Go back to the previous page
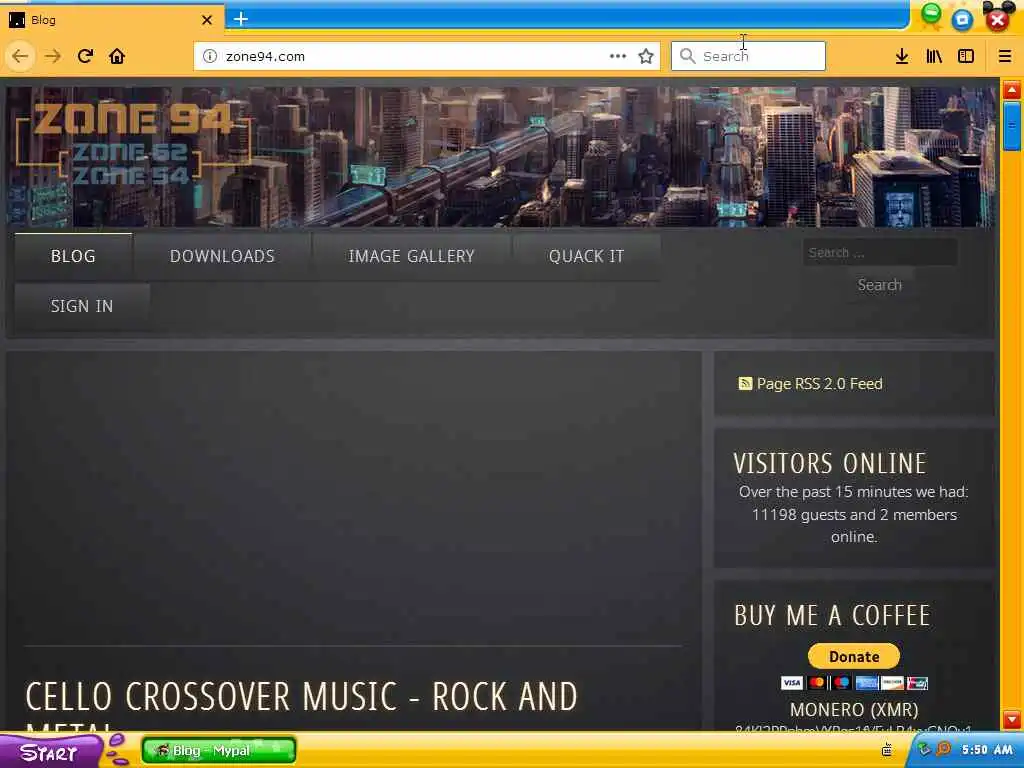This screenshot has height=768, width=1024. pyautogui.click(x=20, y=56)
